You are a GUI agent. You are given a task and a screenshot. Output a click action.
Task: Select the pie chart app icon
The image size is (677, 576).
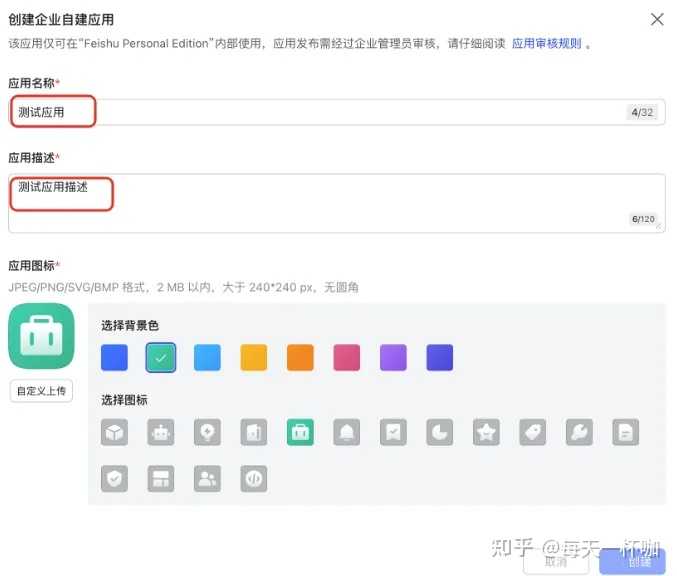coord(440,432)
